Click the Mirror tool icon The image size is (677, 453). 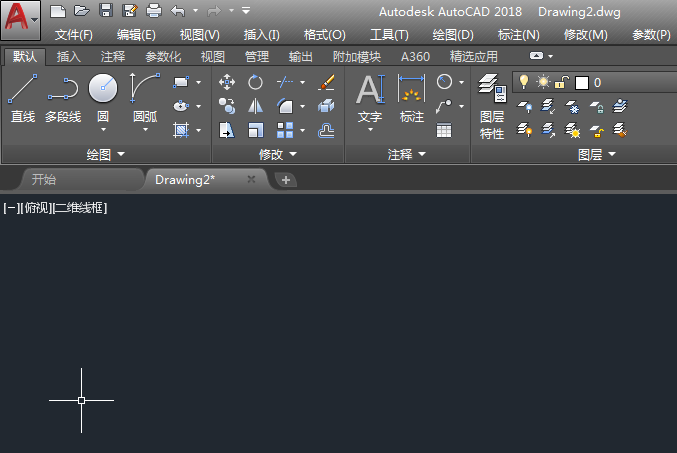pos(255,106)
